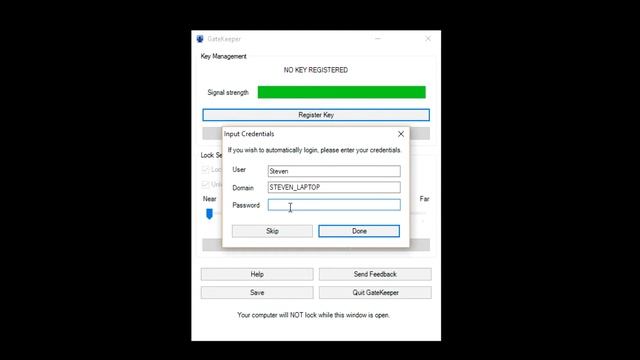This screenshot has height=360, width=640.
Task: Open Help in GateKeeper window
Action: (257, 274)
